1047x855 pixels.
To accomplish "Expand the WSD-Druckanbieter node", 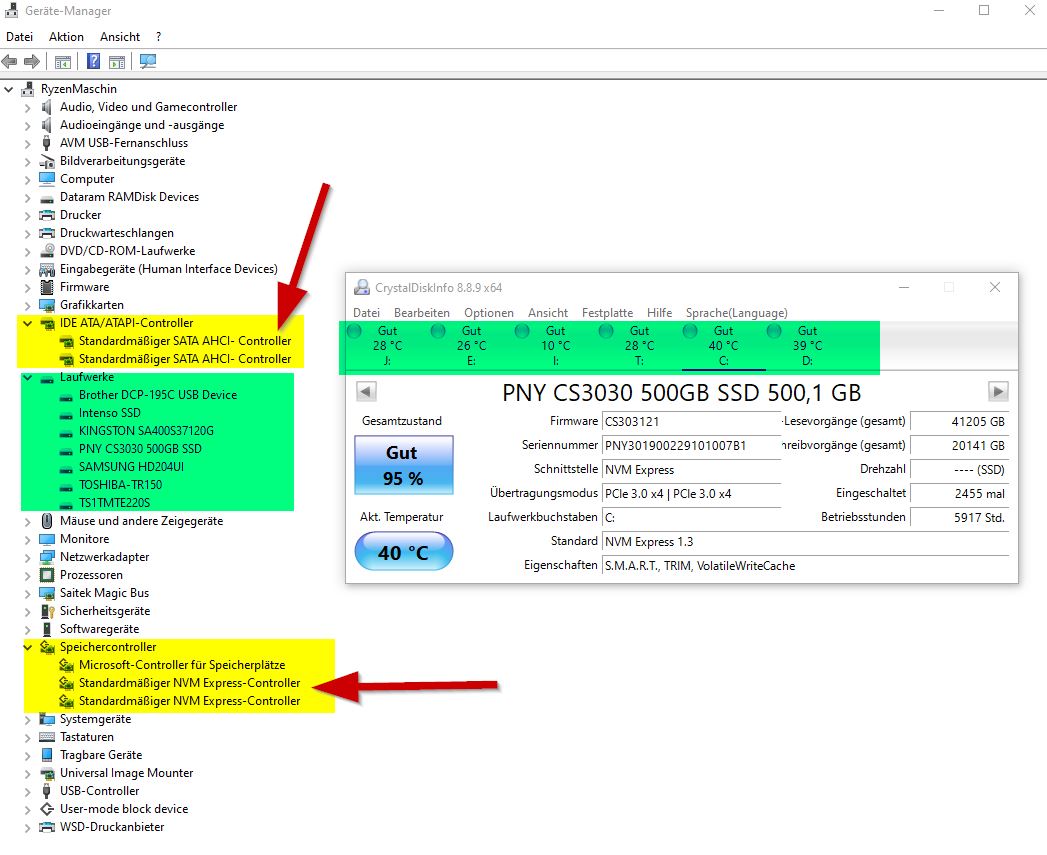I will click(x=27, y=828).
